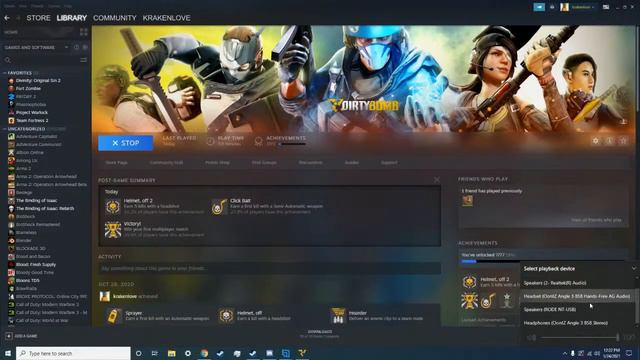Choose Headset Hands-Free AG Audio device
This screenshot has width=640, height=360.
(x=578, y=296)
